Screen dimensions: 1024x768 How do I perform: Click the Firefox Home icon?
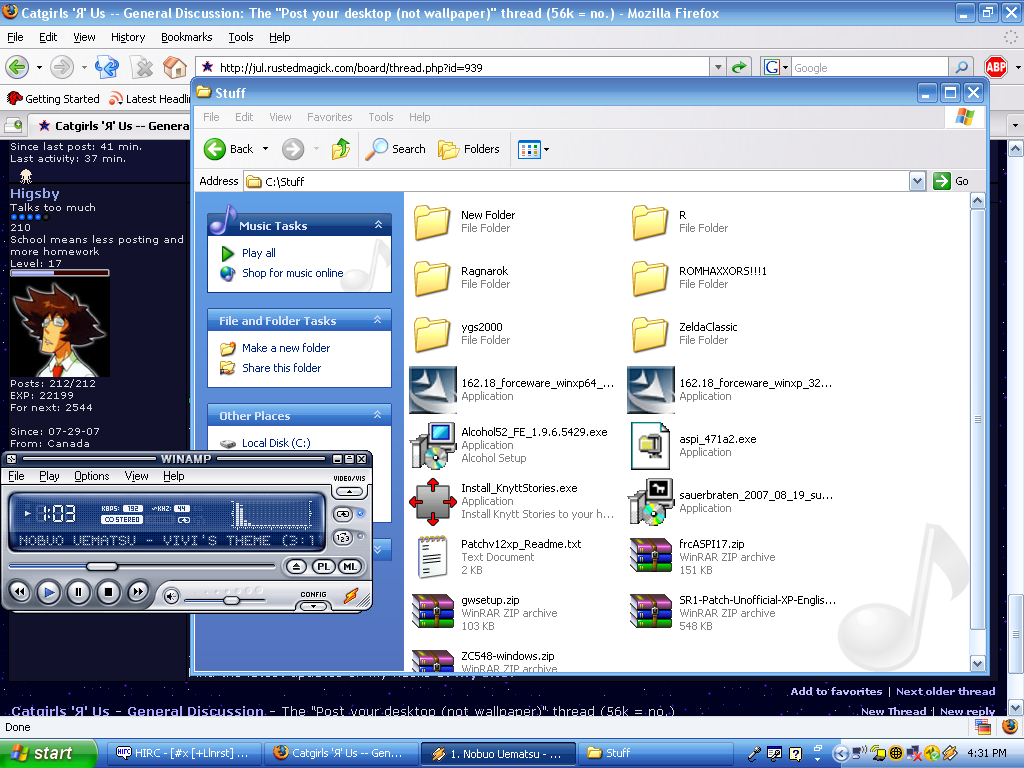point(175,67)
